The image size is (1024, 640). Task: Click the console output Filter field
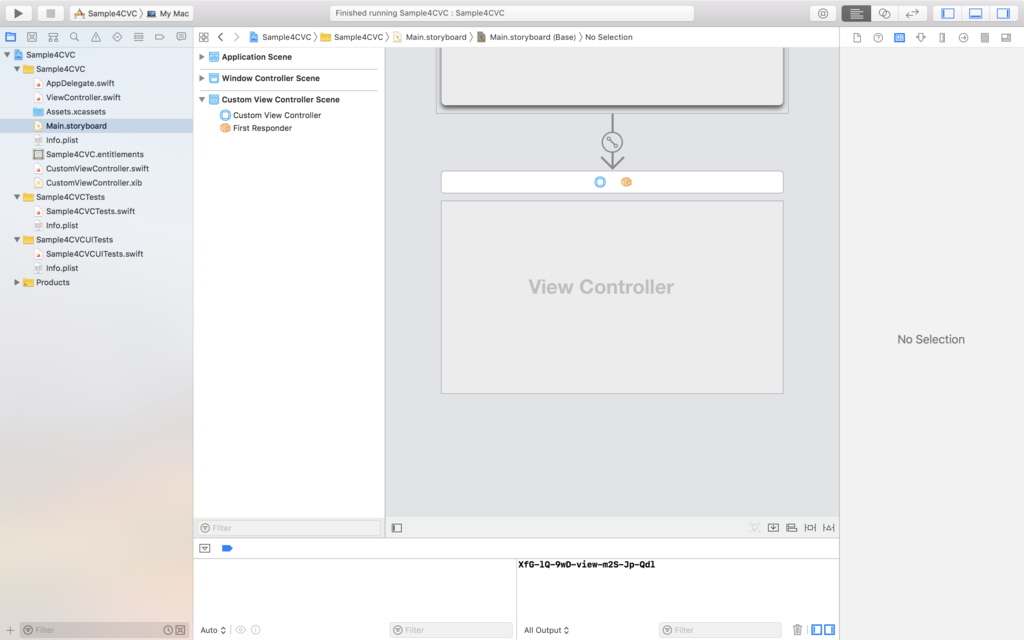720,630
